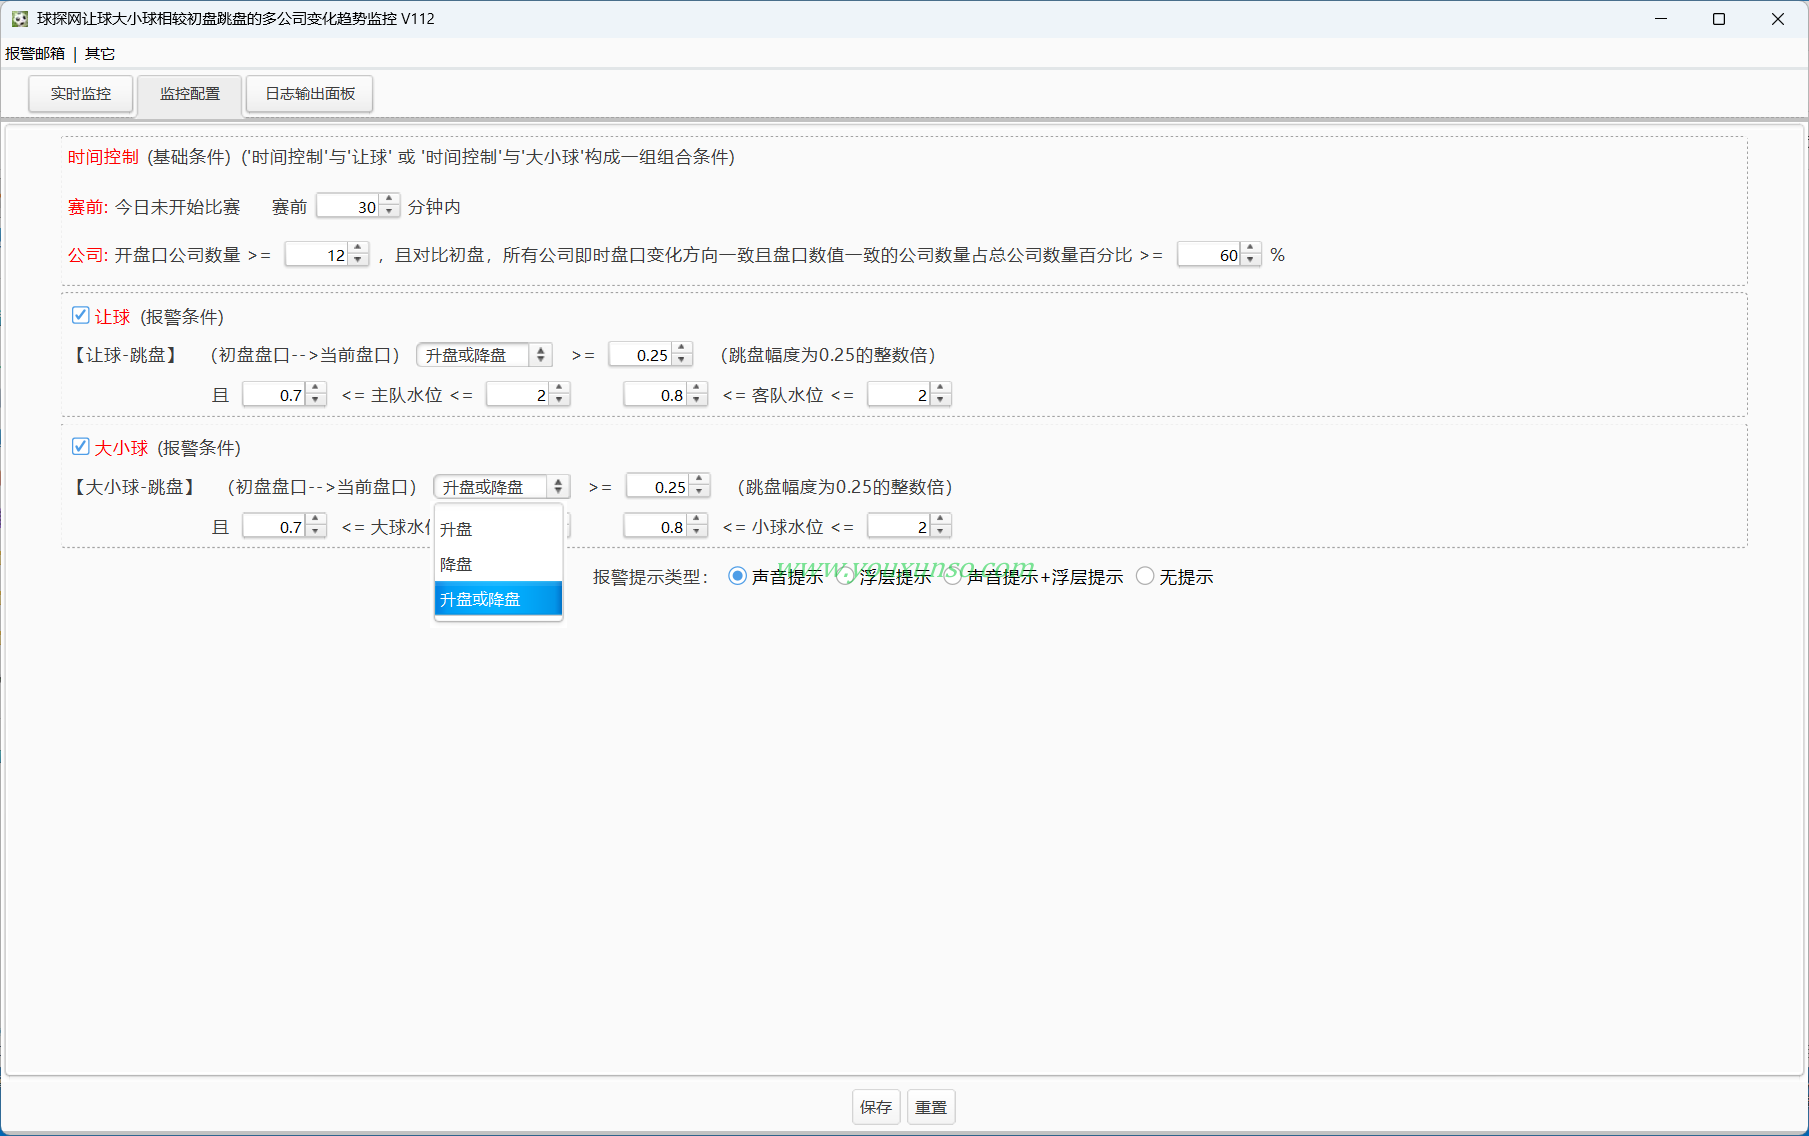This screenshot has height=1136, width=1809.
Task: Close the monitoring window
Action: [1778, 19]
